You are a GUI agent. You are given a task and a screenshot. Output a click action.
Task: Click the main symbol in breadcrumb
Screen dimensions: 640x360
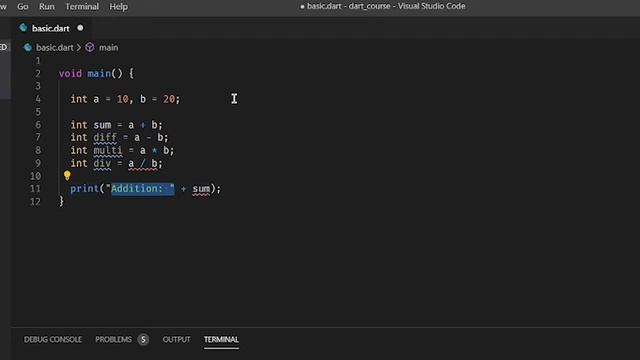tap(108, 48)
